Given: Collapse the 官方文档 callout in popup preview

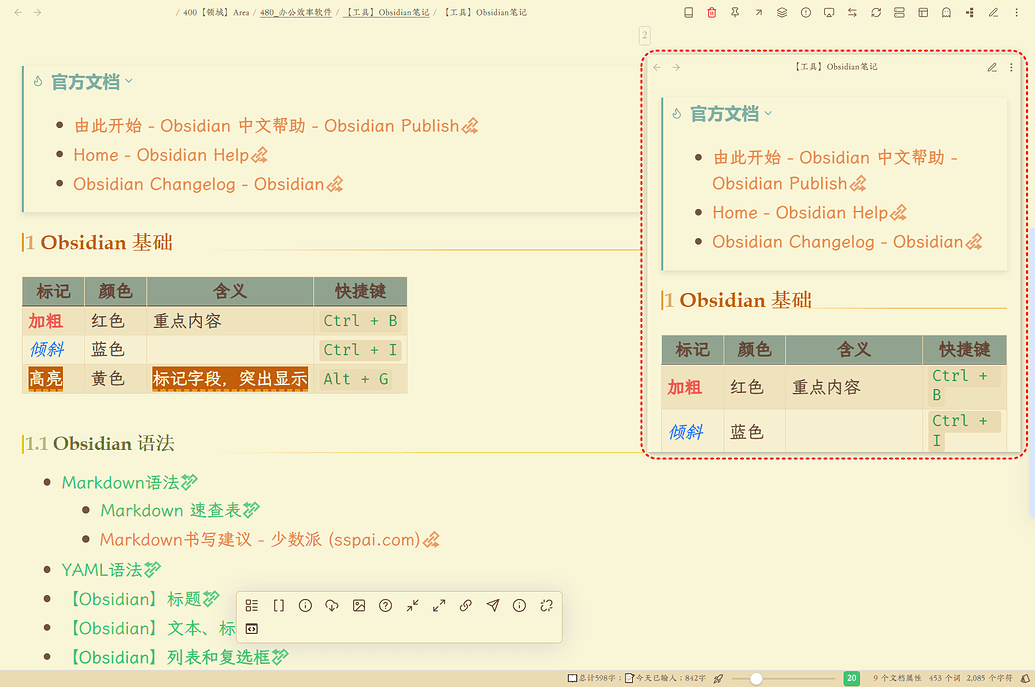Looking at the screenshot, I should click(x=768, y=114).
